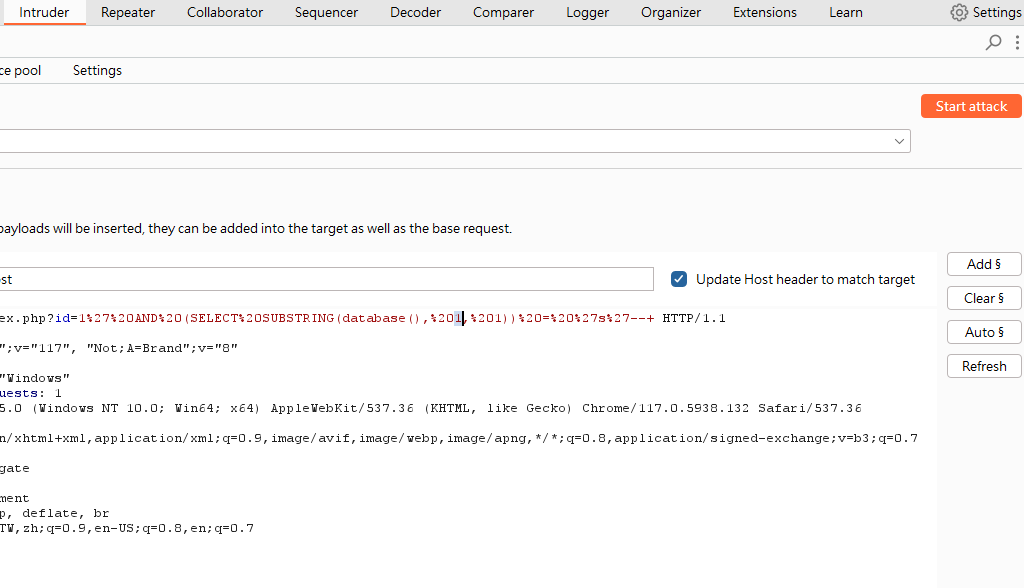Open the Comparer tab
Image resolution: width=1024 pixels, height=588 pixels.
click(x=503, y=12)
